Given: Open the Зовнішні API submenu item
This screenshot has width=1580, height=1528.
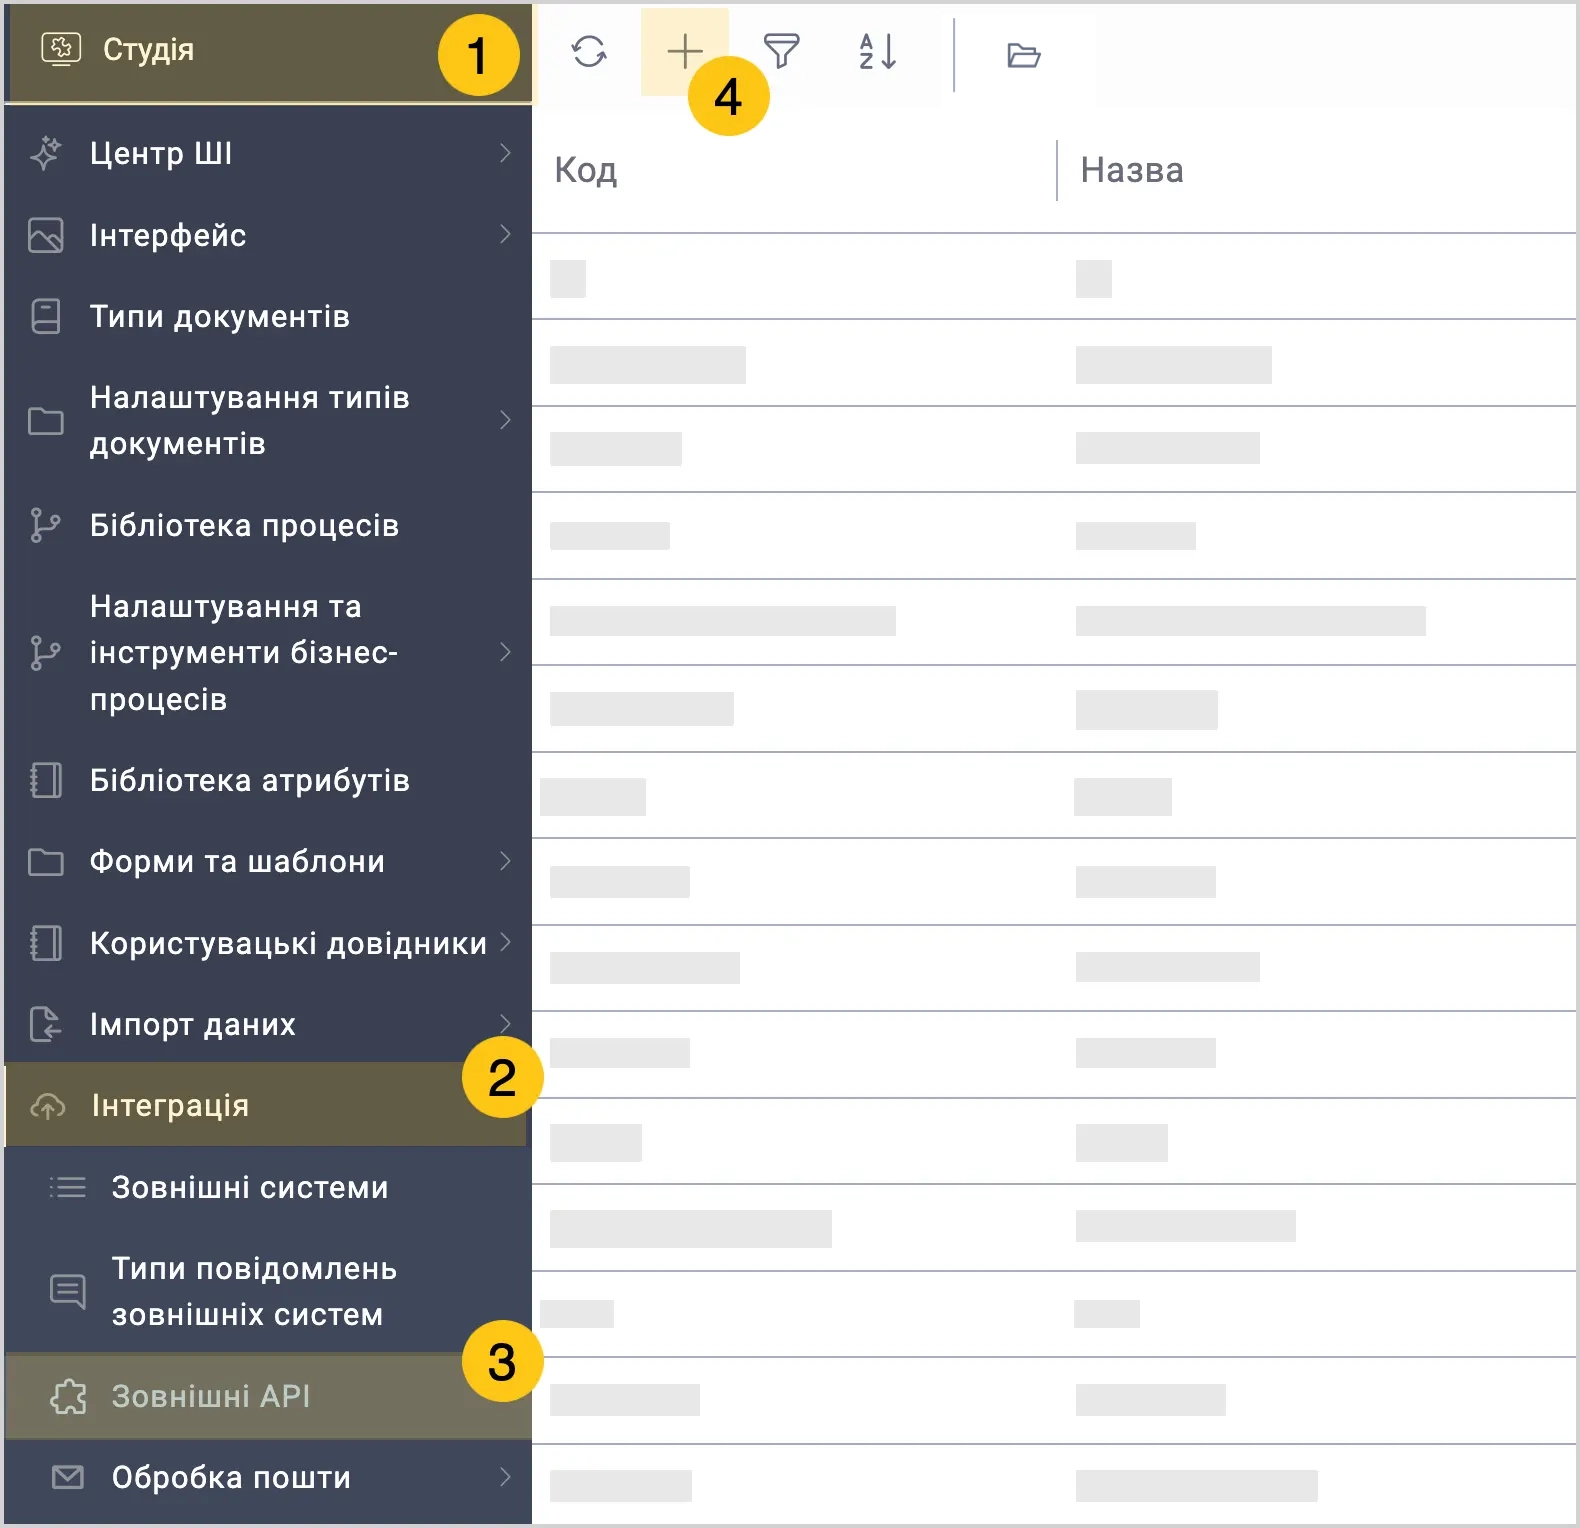Looking at the screenshot, I should click(x=268, y=1396).
